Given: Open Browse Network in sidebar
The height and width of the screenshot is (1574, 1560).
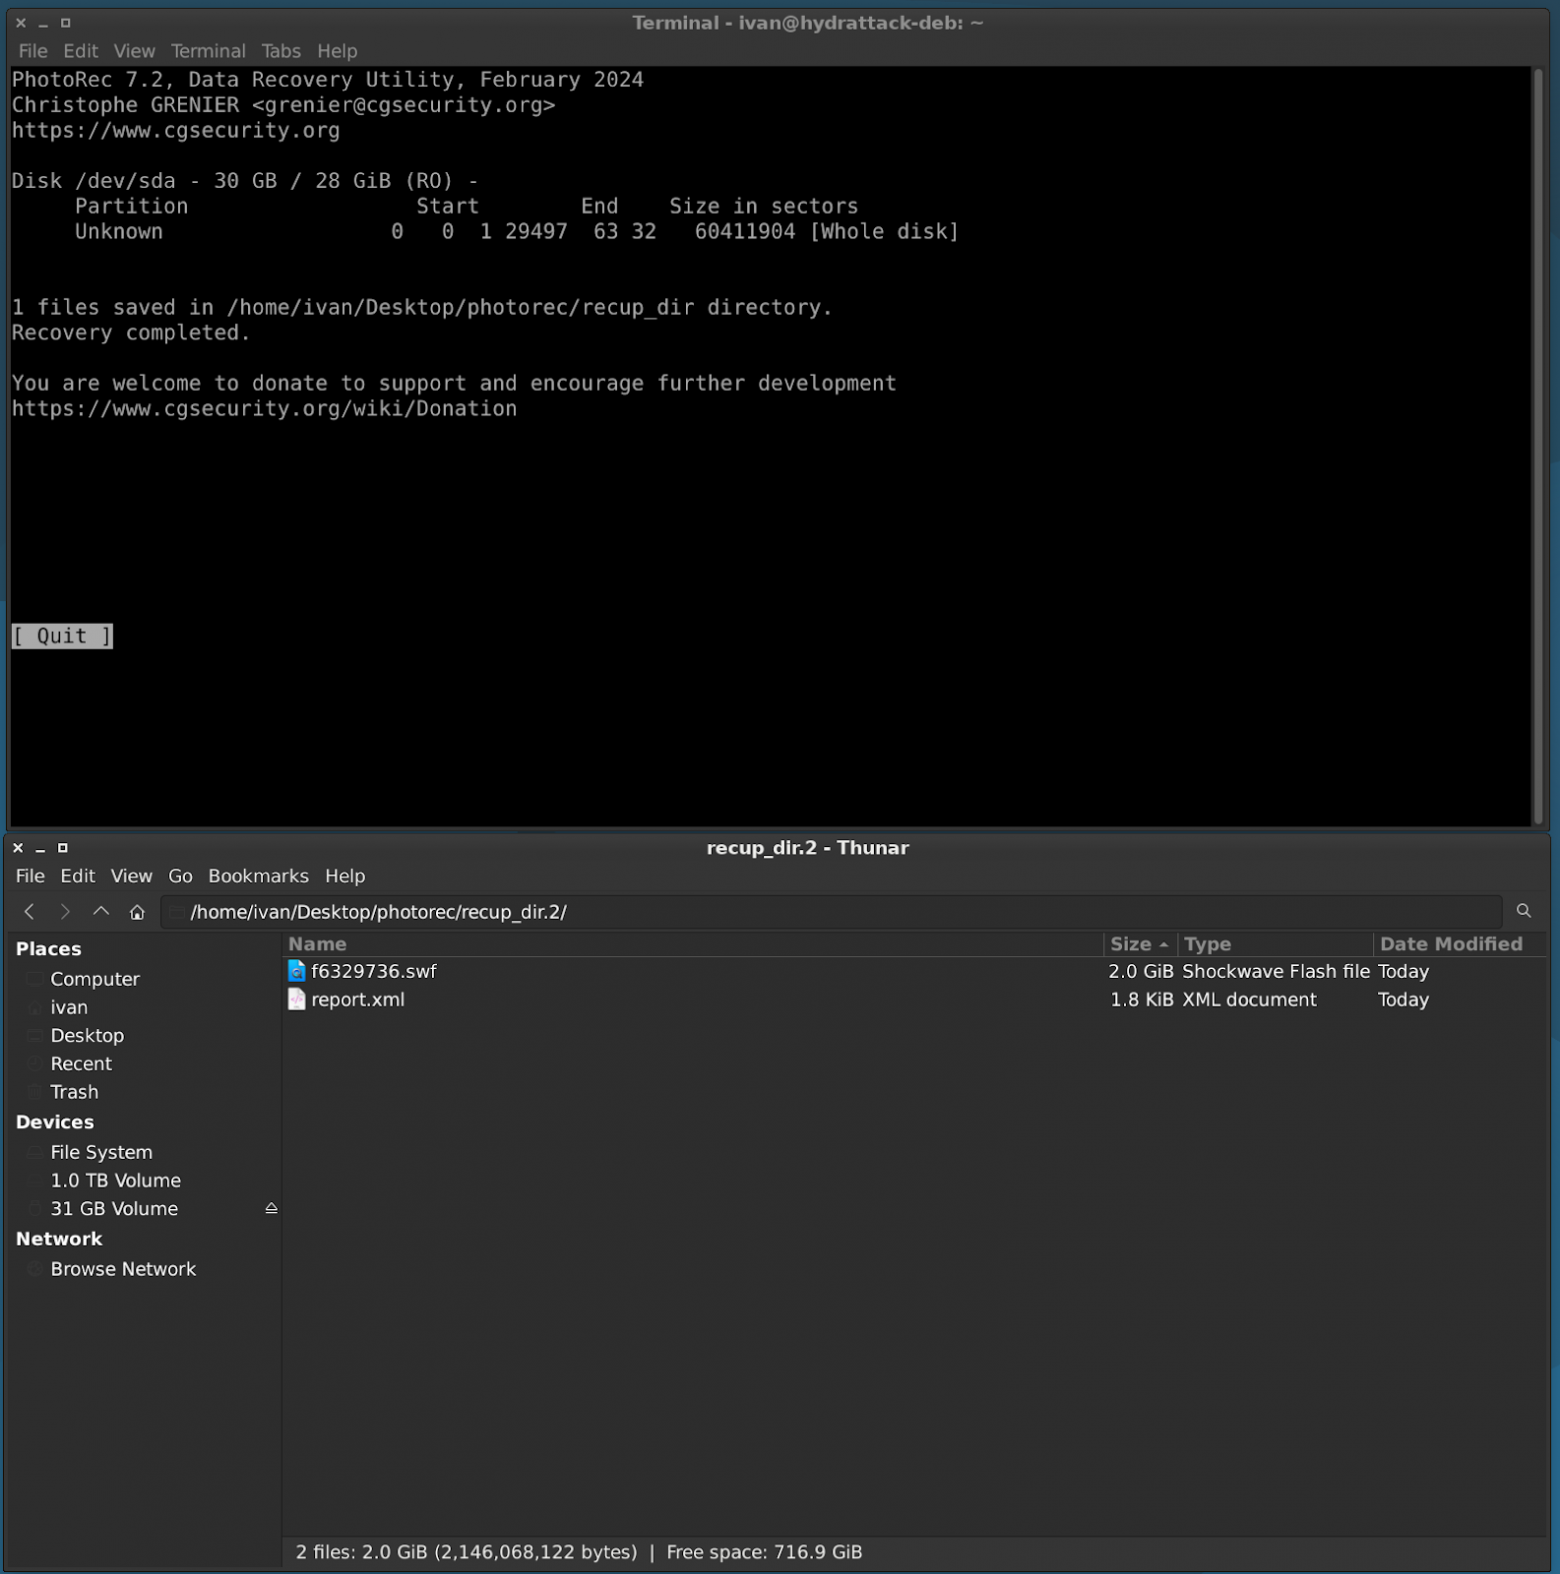Looking at the screenshot, I should (123, 1268).
